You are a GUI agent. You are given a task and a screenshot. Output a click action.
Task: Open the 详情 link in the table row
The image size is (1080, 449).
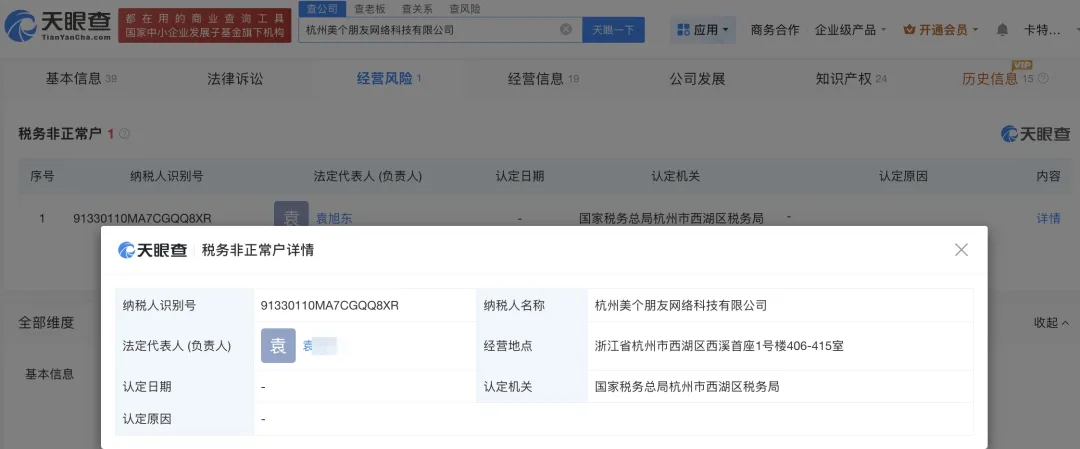[1048, 218]
